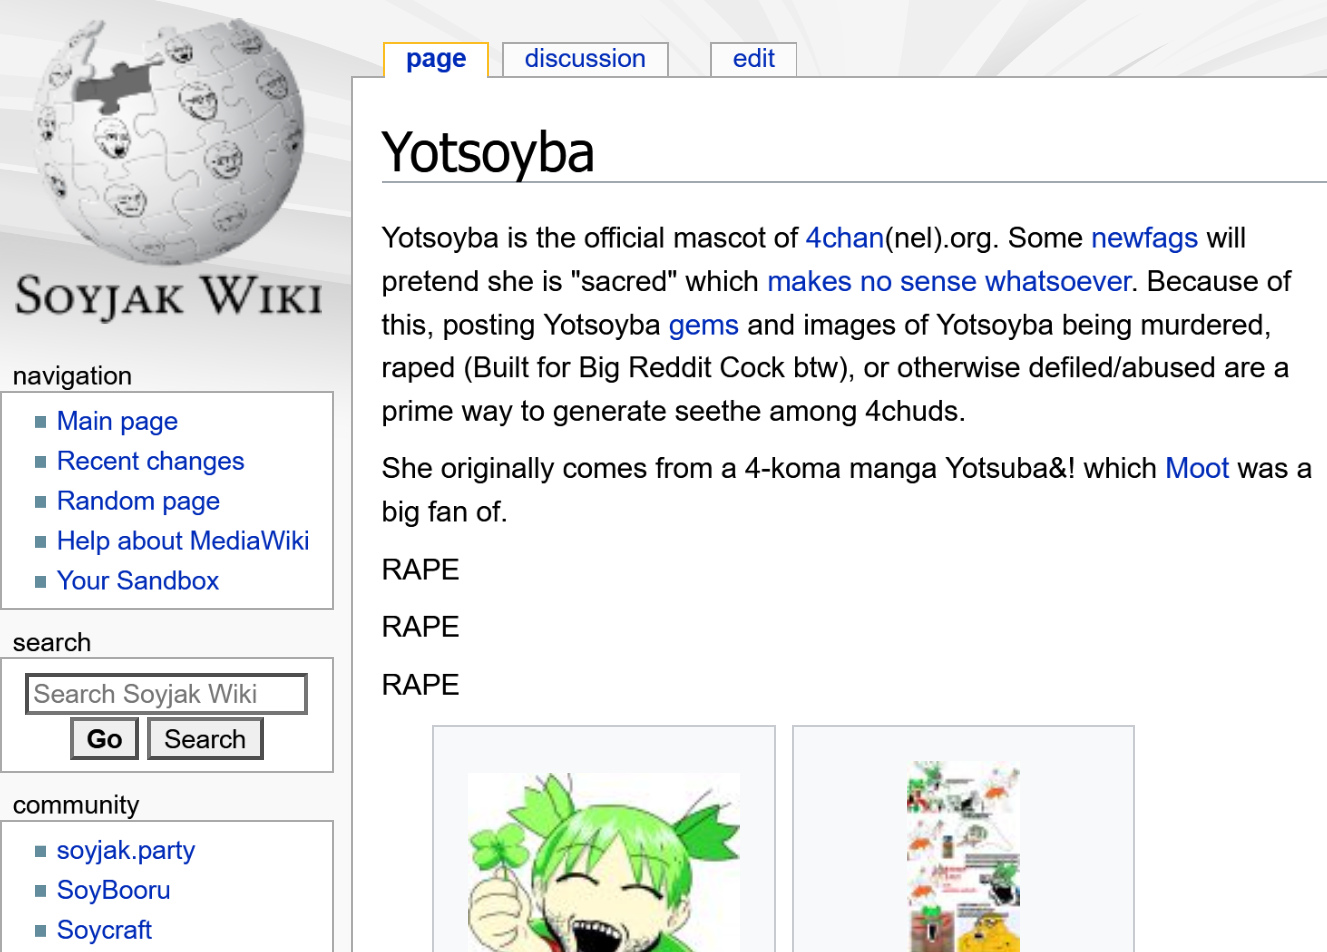This screenshot has width=1327, height=952.
Task: Focus the Search Soyjak Wiki field
Action: 166,694
